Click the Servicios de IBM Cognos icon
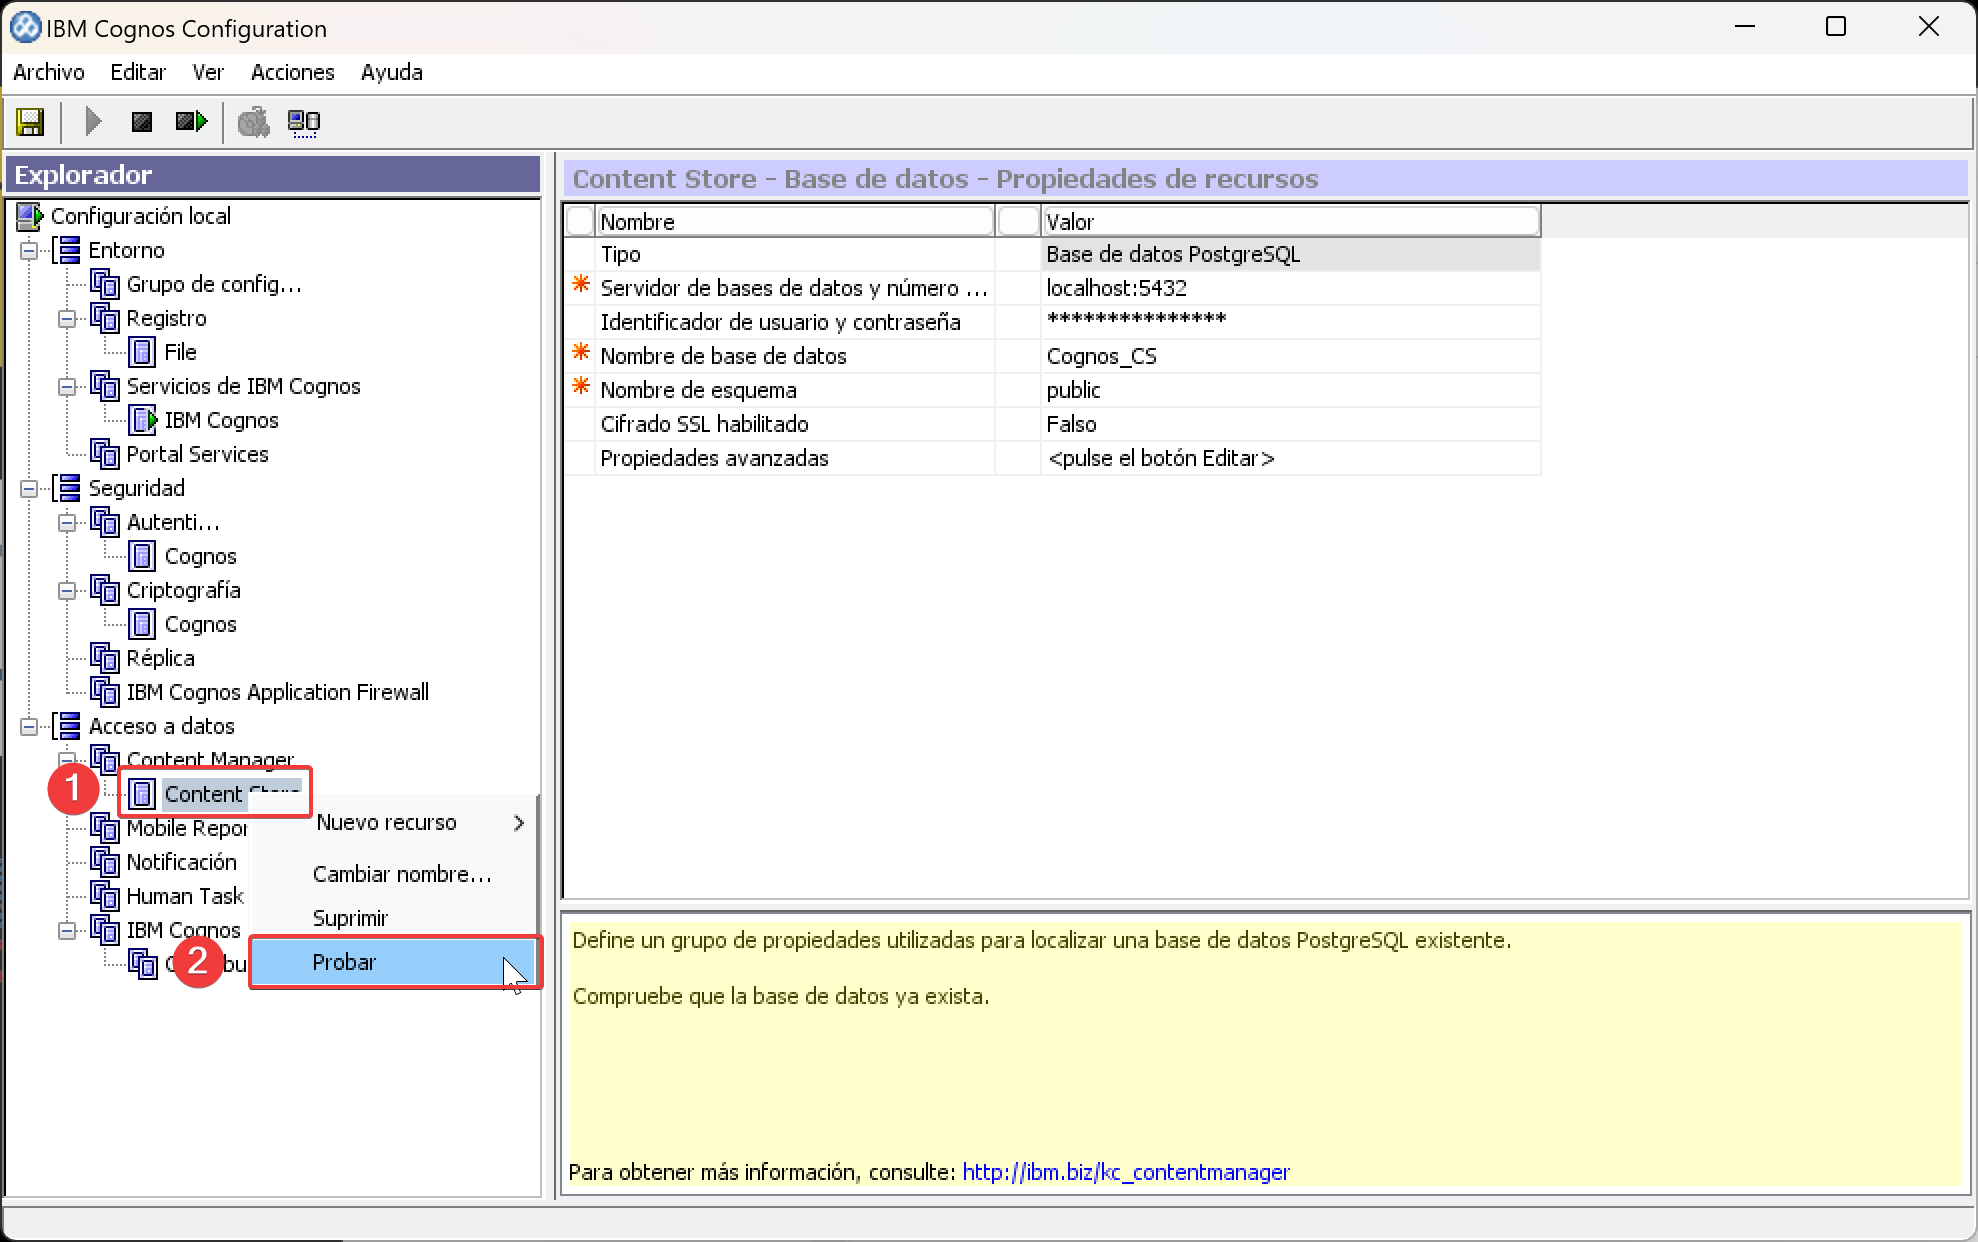1978x1242 pixels. (105, 386)
